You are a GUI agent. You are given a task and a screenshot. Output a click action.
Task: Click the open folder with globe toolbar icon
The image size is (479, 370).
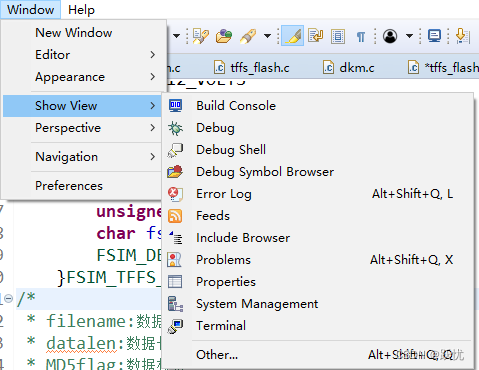(224, 36)
